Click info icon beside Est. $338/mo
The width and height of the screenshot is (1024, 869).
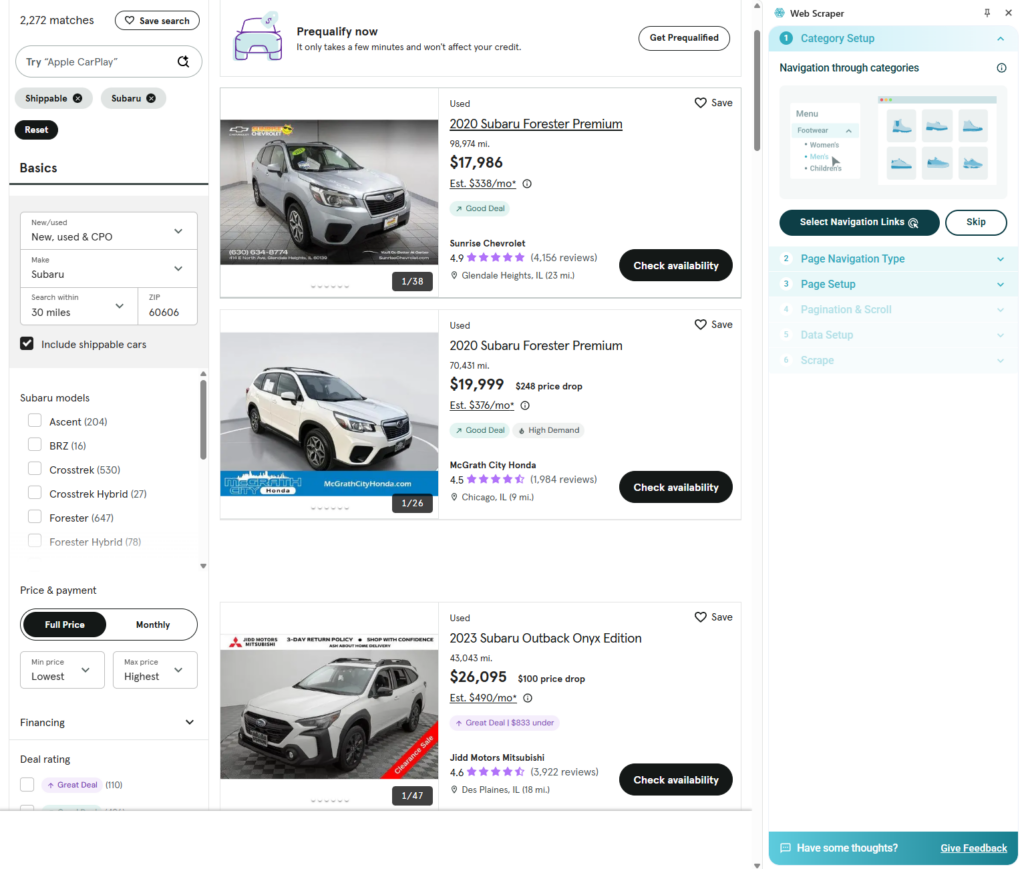[527, 184]
